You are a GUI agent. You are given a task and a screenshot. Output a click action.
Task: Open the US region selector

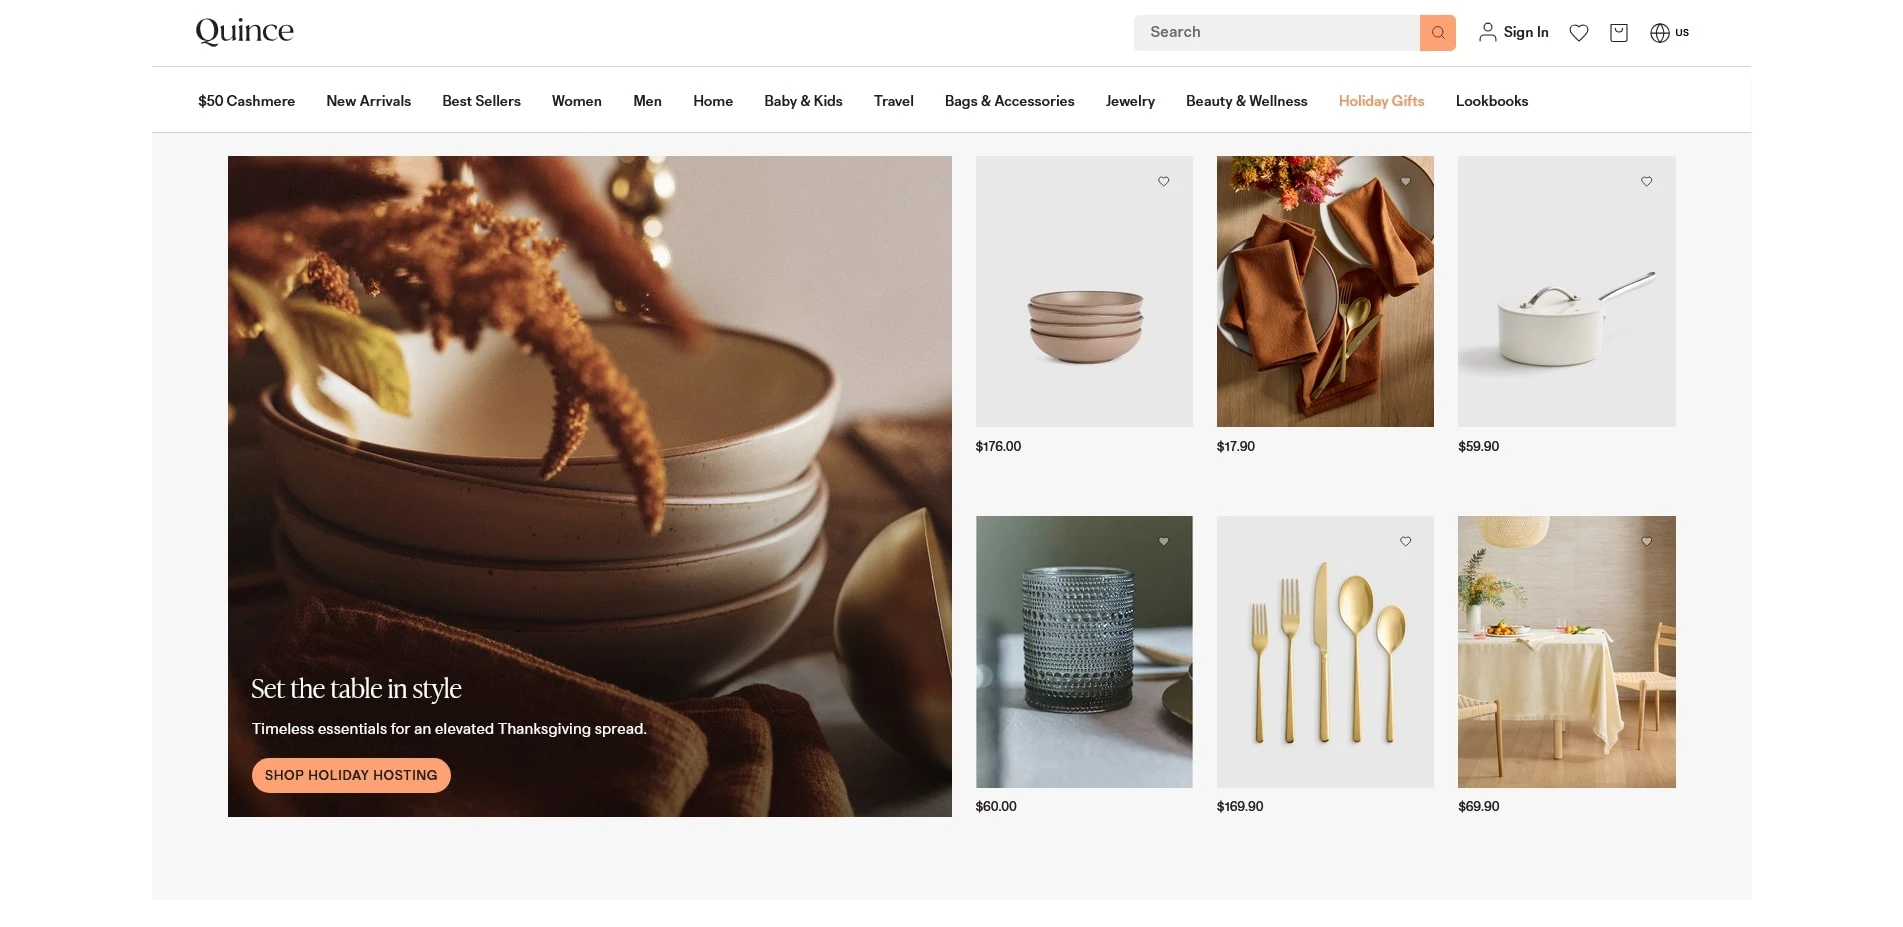1669,33
